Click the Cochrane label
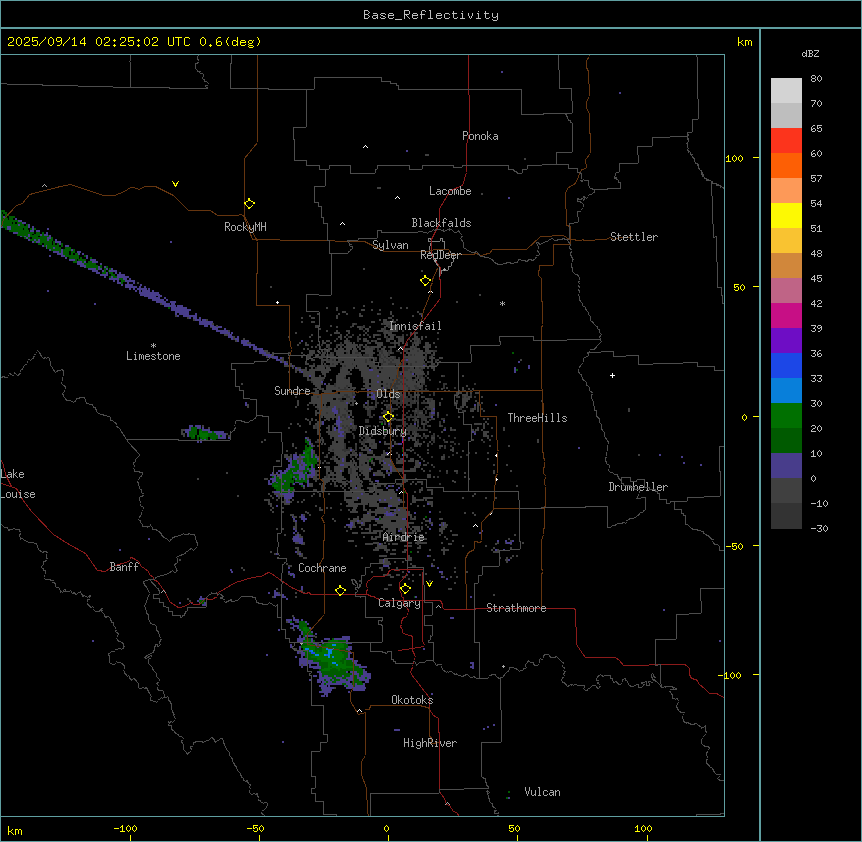 click(x=322, y=568)
